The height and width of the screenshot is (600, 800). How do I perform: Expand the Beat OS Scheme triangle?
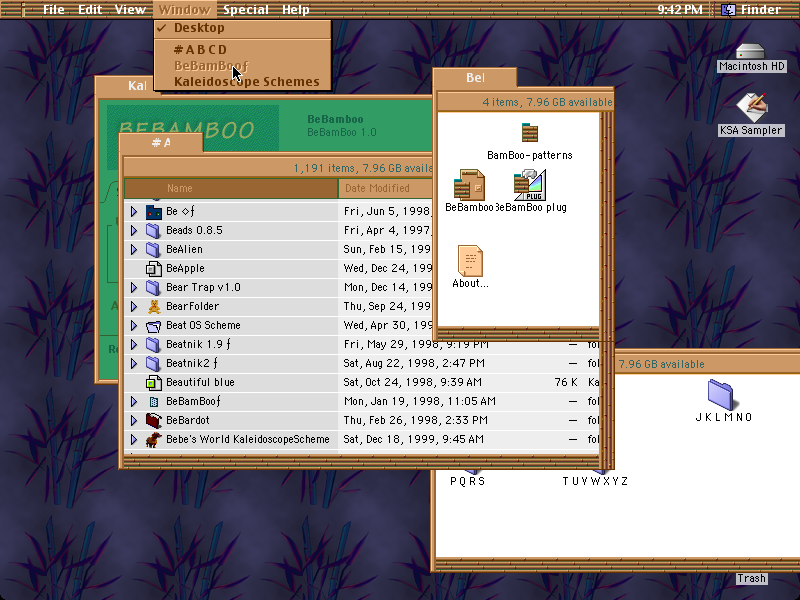click(x=134, y=326)
